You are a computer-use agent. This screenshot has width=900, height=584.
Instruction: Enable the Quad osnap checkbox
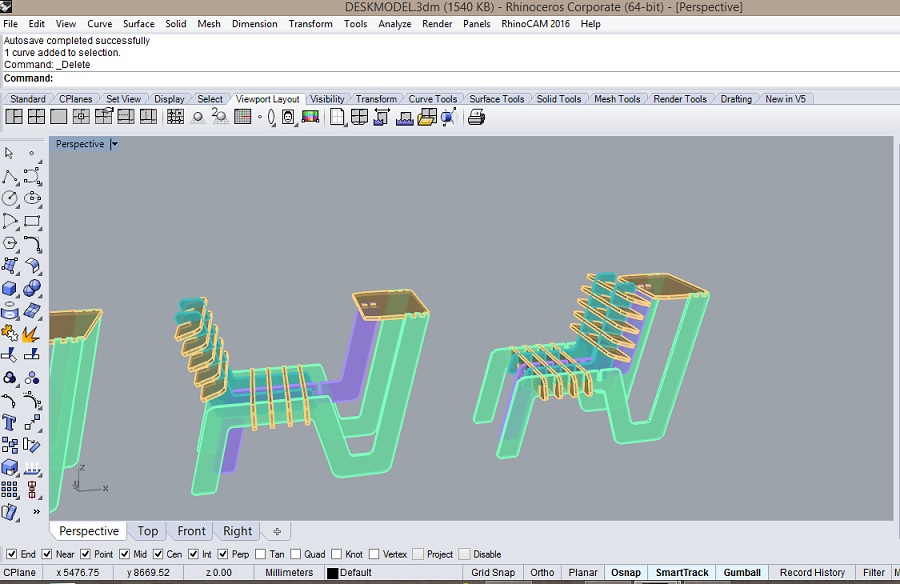coord(296,554)
